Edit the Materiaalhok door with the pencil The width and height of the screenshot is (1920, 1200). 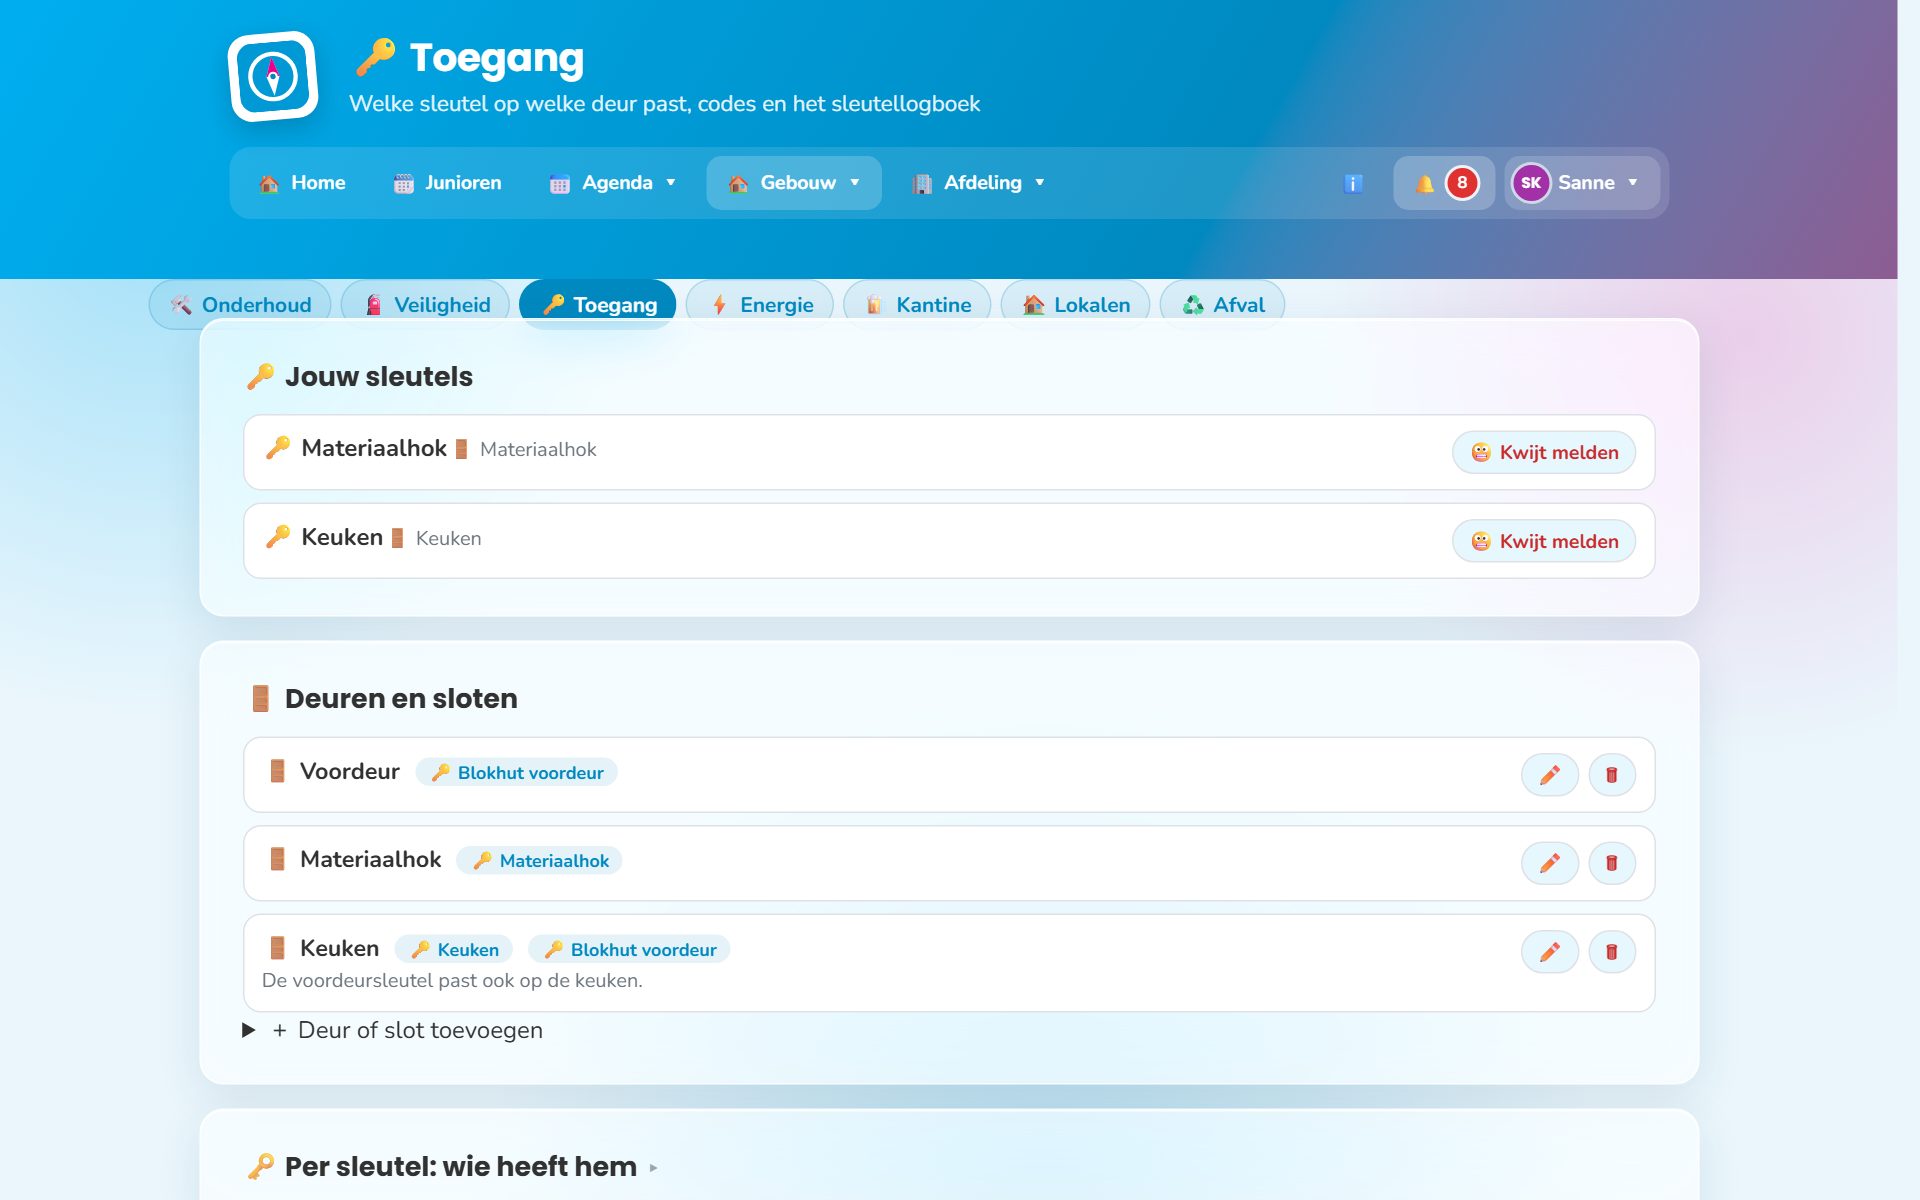pos(1549,863)
